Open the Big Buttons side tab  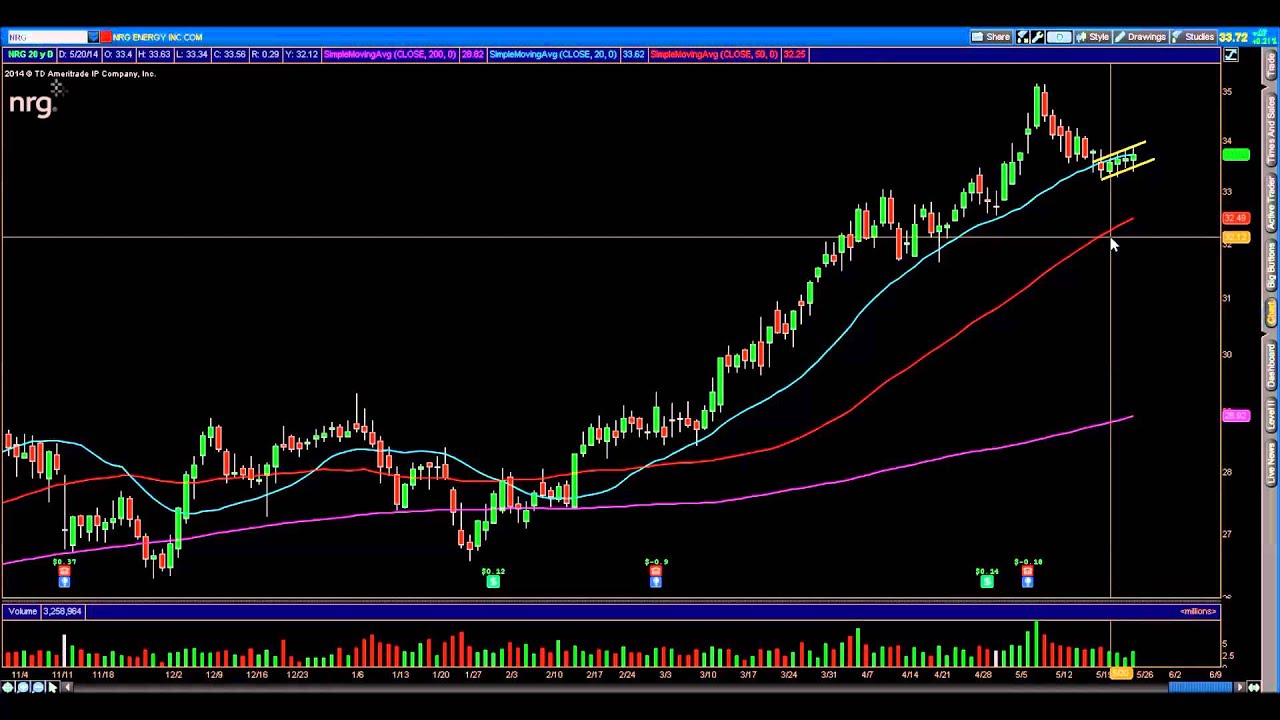pos(1271,267)
